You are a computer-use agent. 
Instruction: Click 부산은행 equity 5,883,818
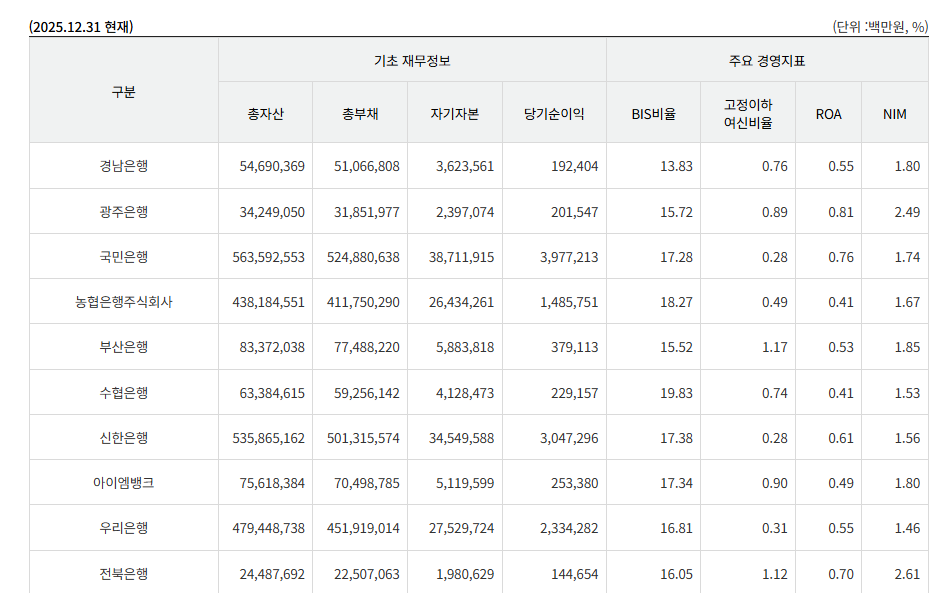[x=465, y=347]
